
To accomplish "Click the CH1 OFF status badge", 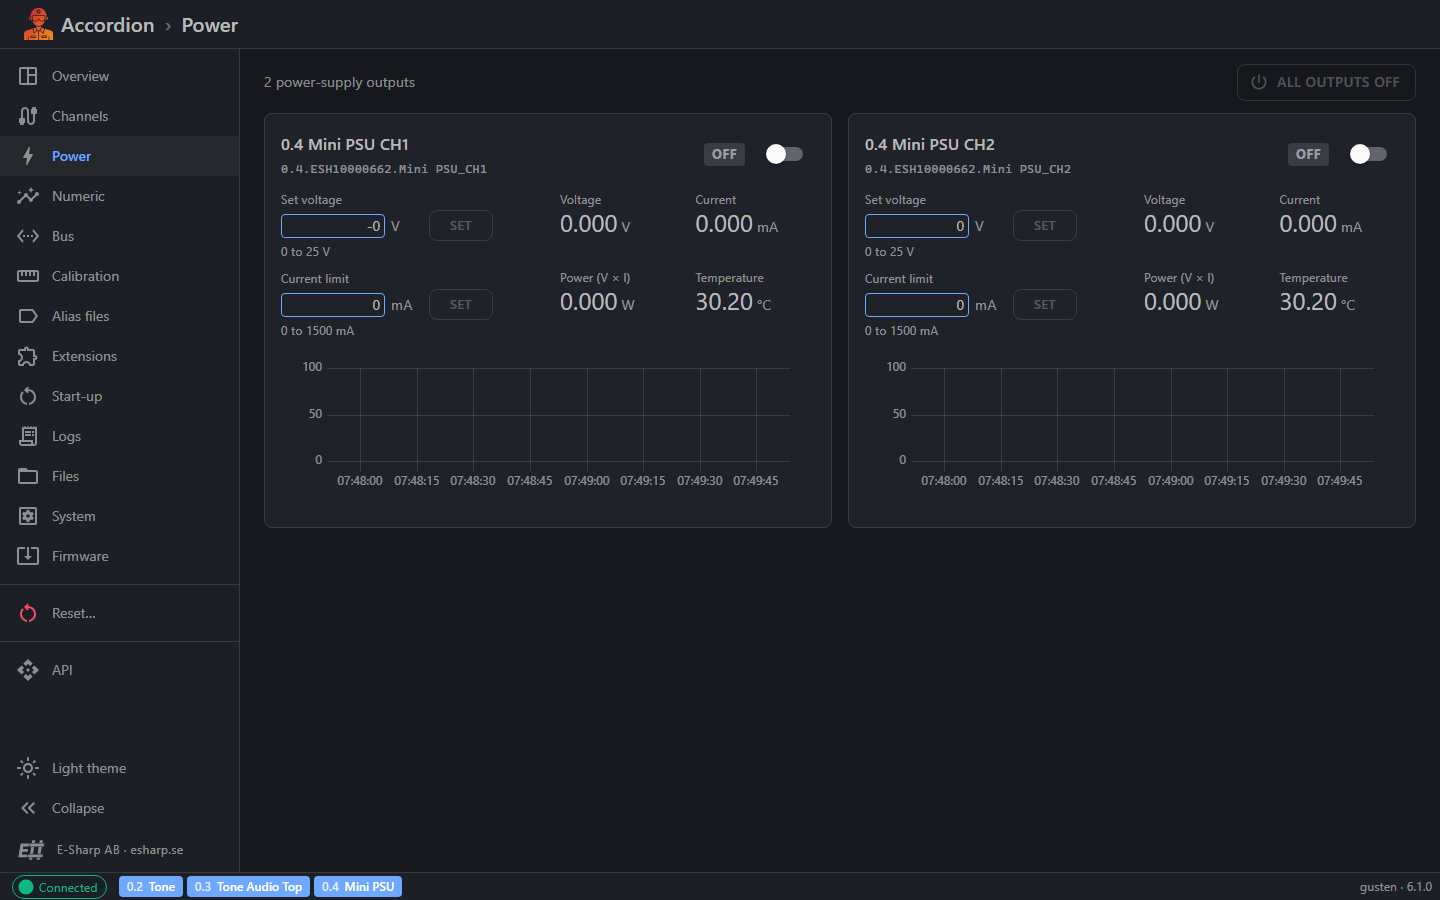I will [x=725, y=154].
